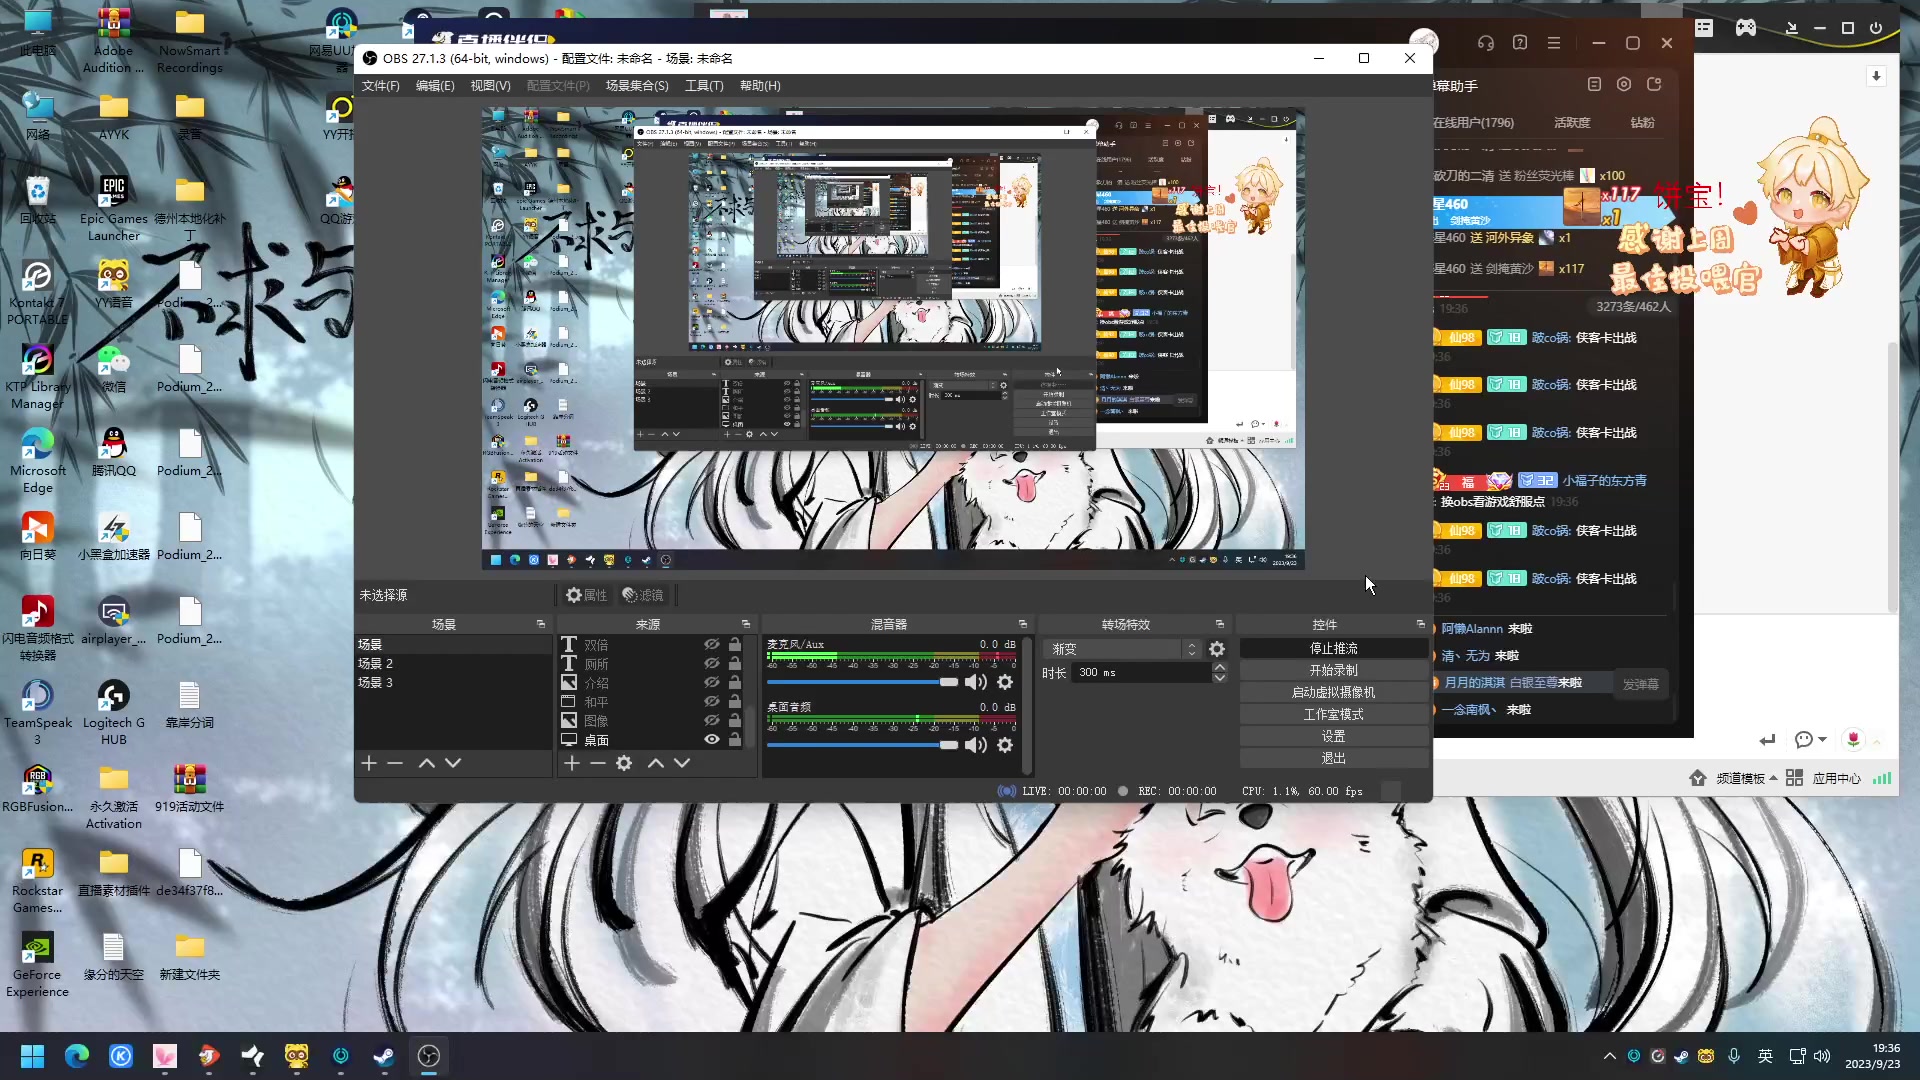The height and width of the screenshot is (1080, 1920).
Task: Open transition properties gear next to 渐变
Action: 1217,649
